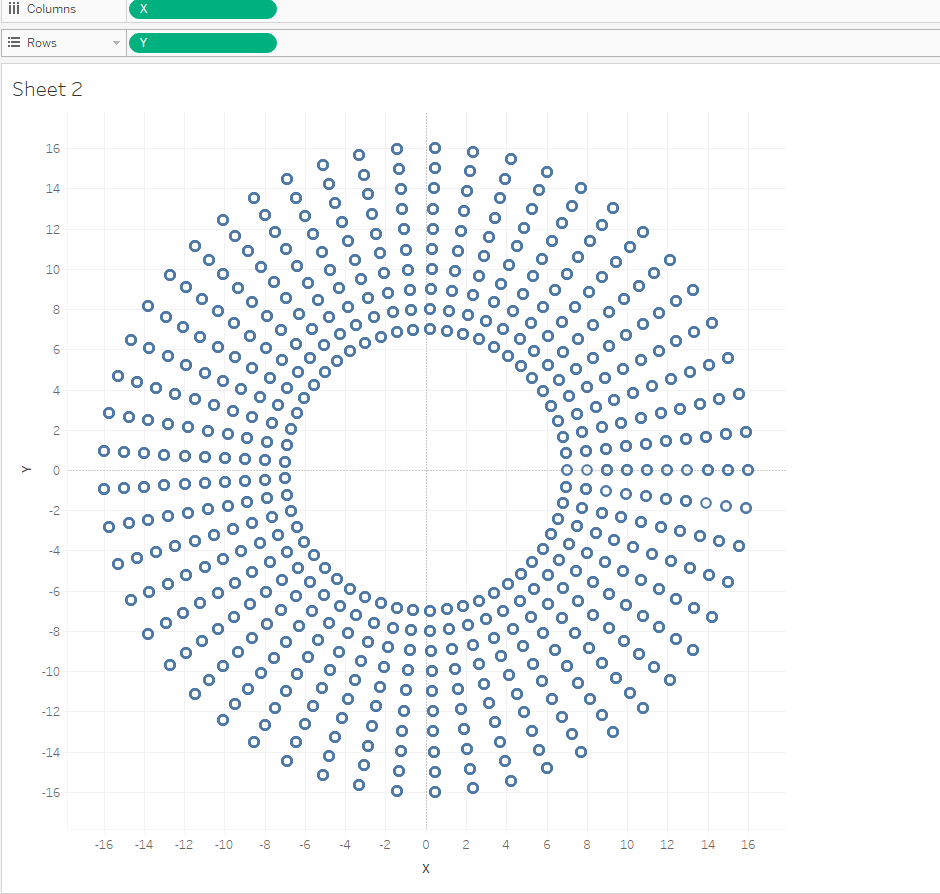Click the 0 label on the X axis

[426, 844]
